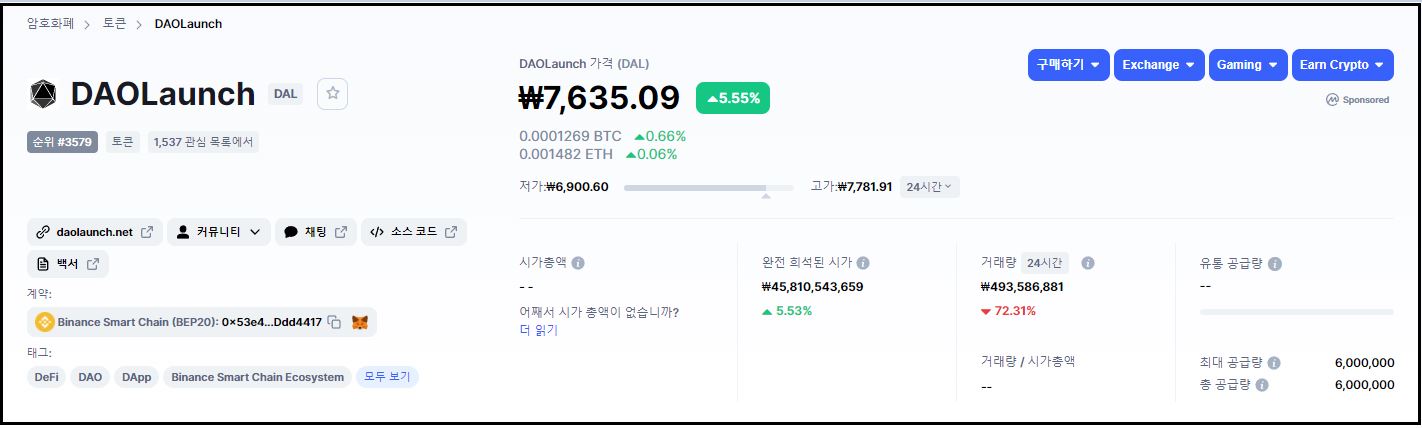Open the 커뮤니티 dropdown
Screen dimensions: 1422x428
[218, 232]
